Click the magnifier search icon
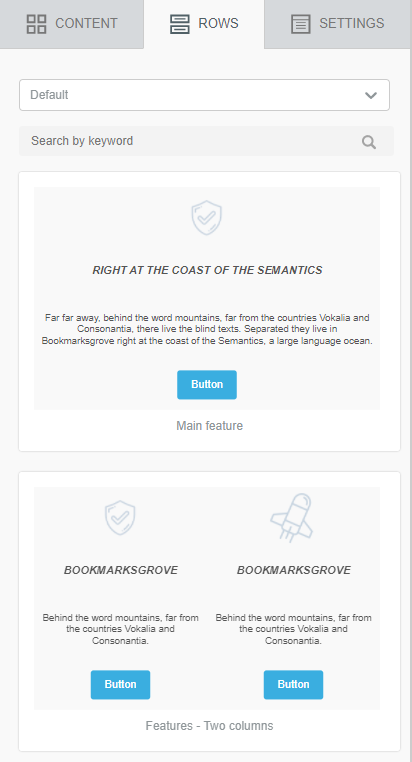Image resolution: width=412 pixels, height=762 pixels. [369, 142]
